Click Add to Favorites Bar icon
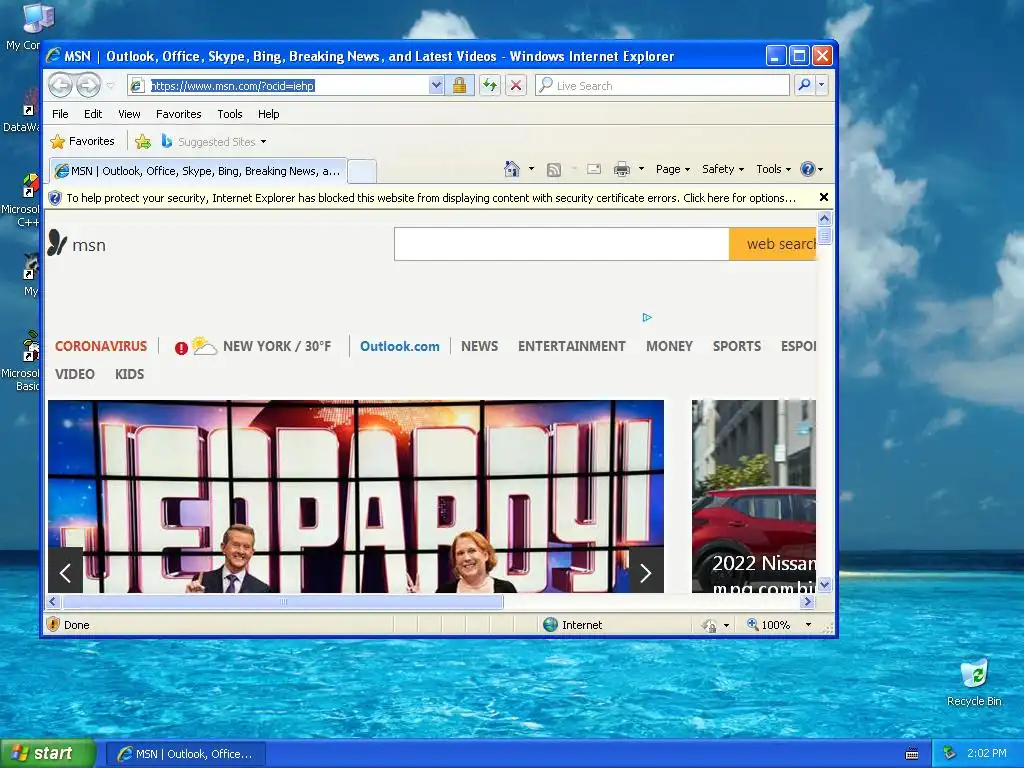Image resolution: width=1024 pixels, height=768 pixels. 143,141
